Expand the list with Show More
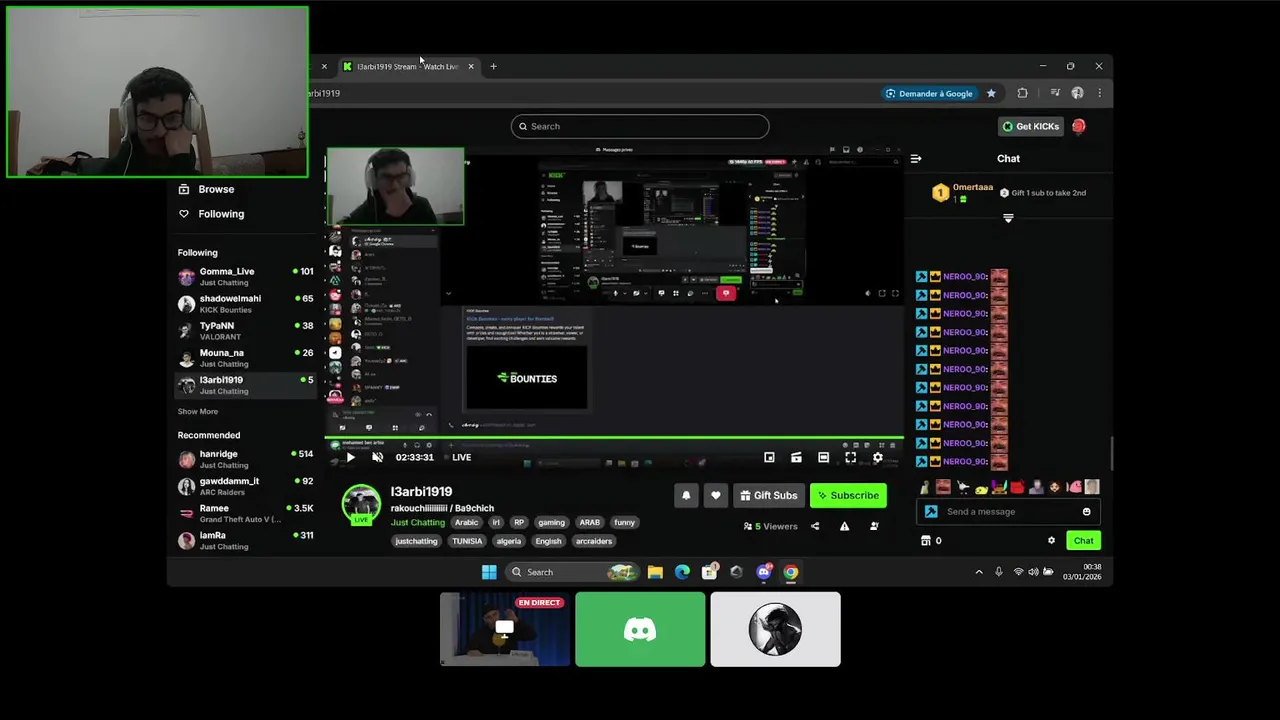 (198, 411)
